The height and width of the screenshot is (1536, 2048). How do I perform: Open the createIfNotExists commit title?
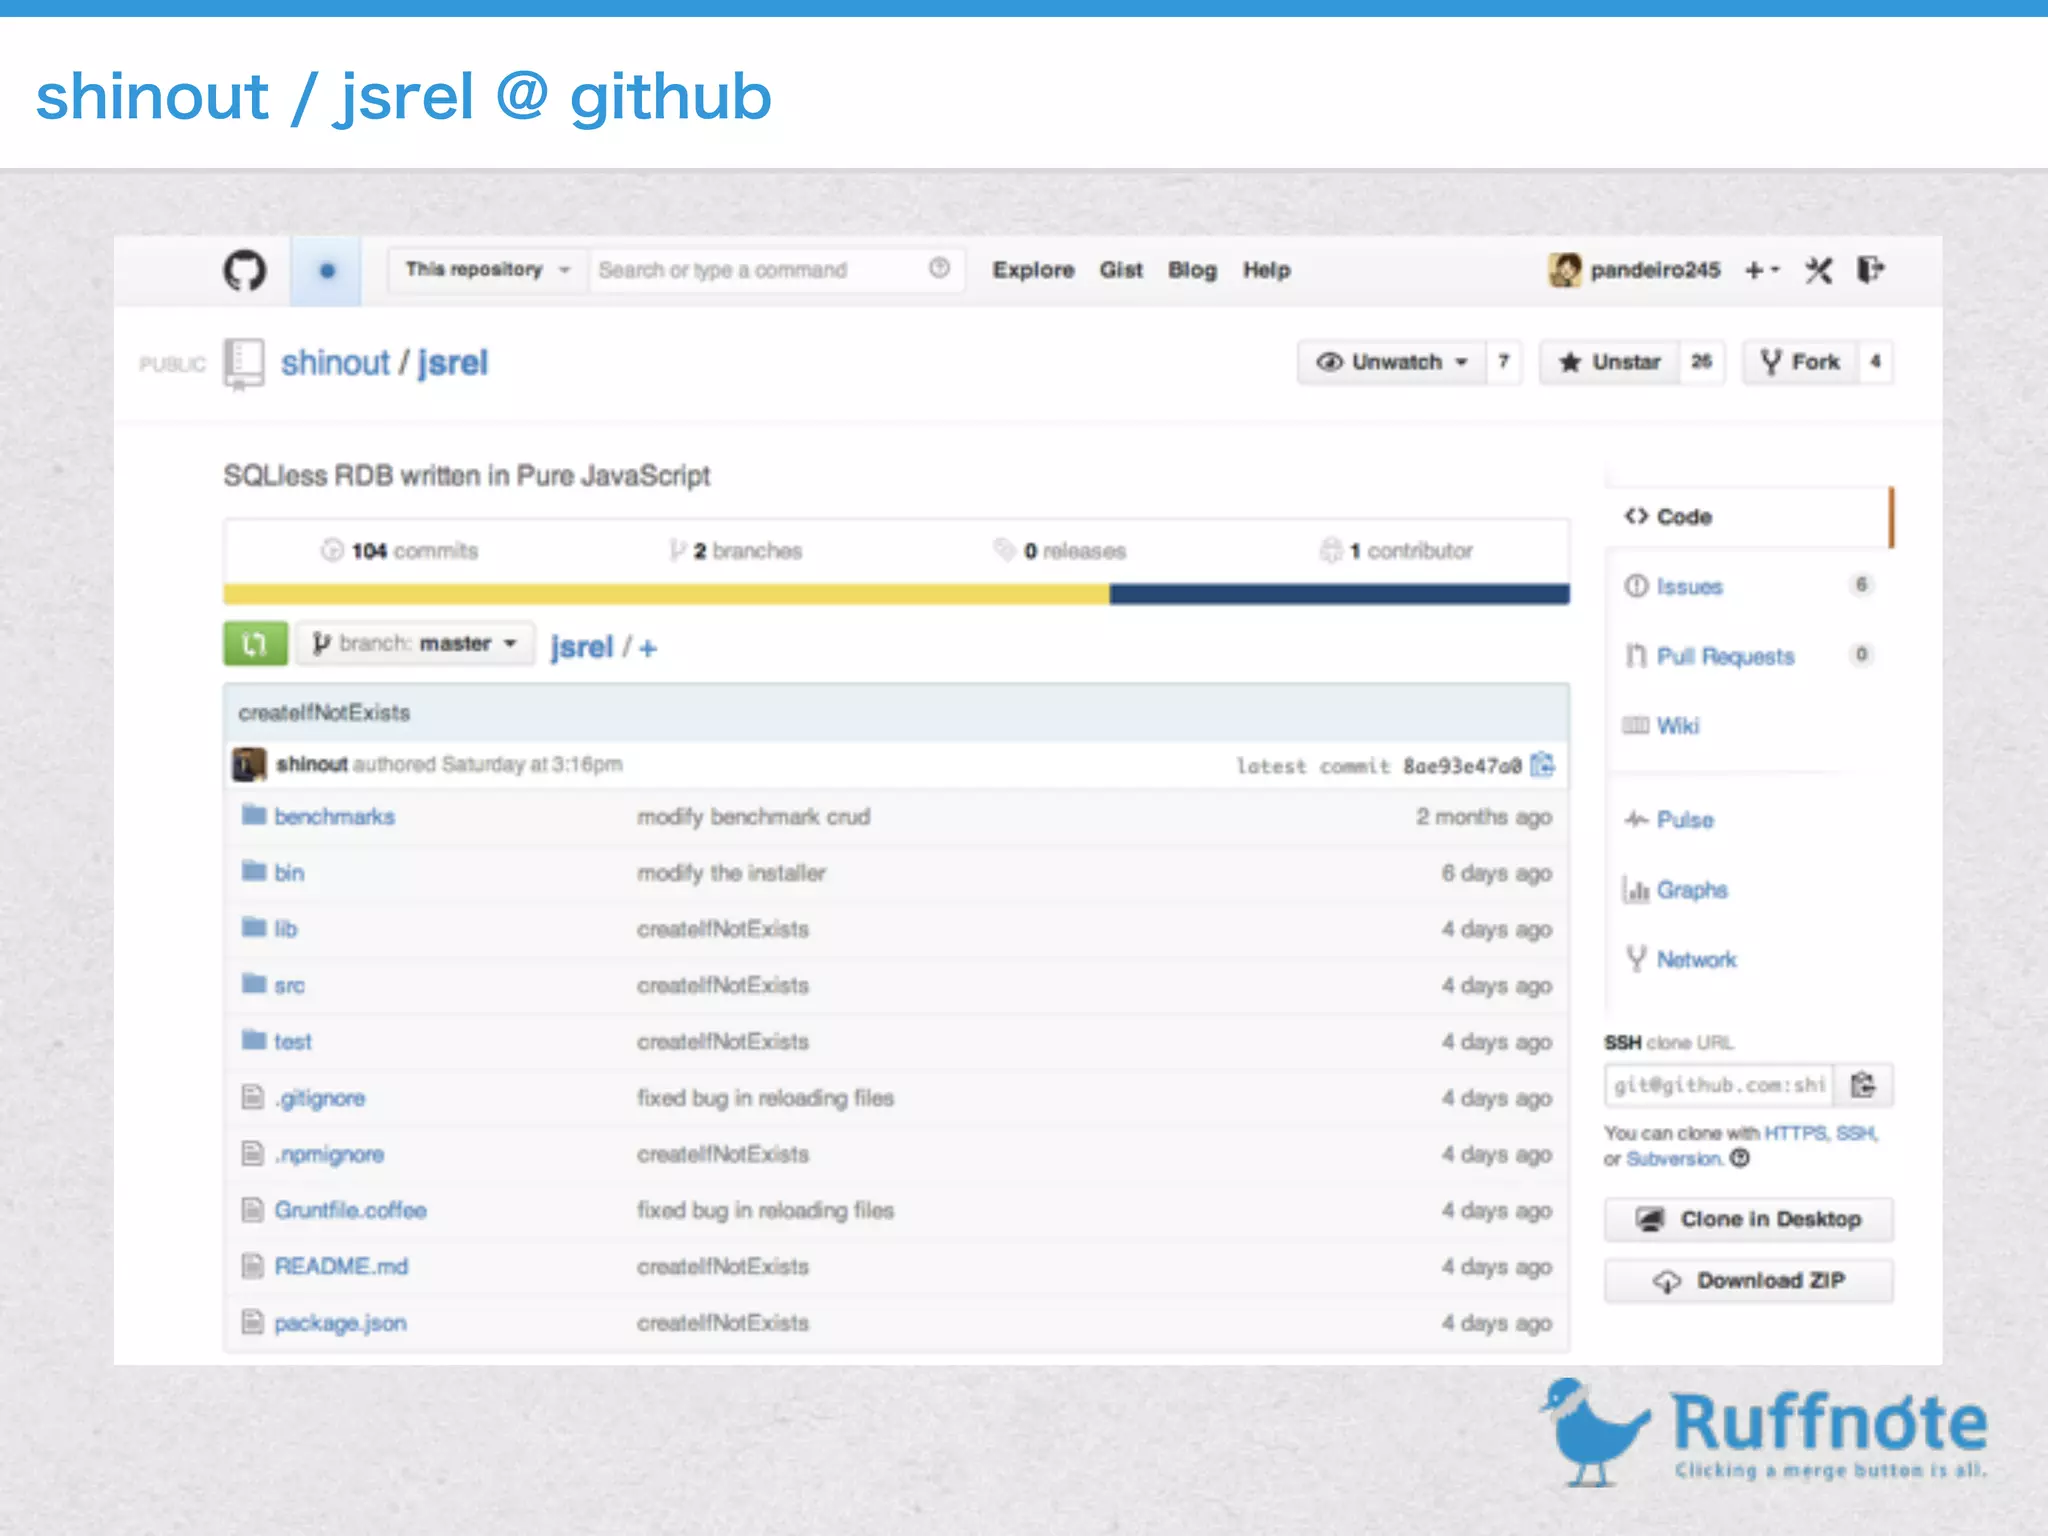click(324, 713)
